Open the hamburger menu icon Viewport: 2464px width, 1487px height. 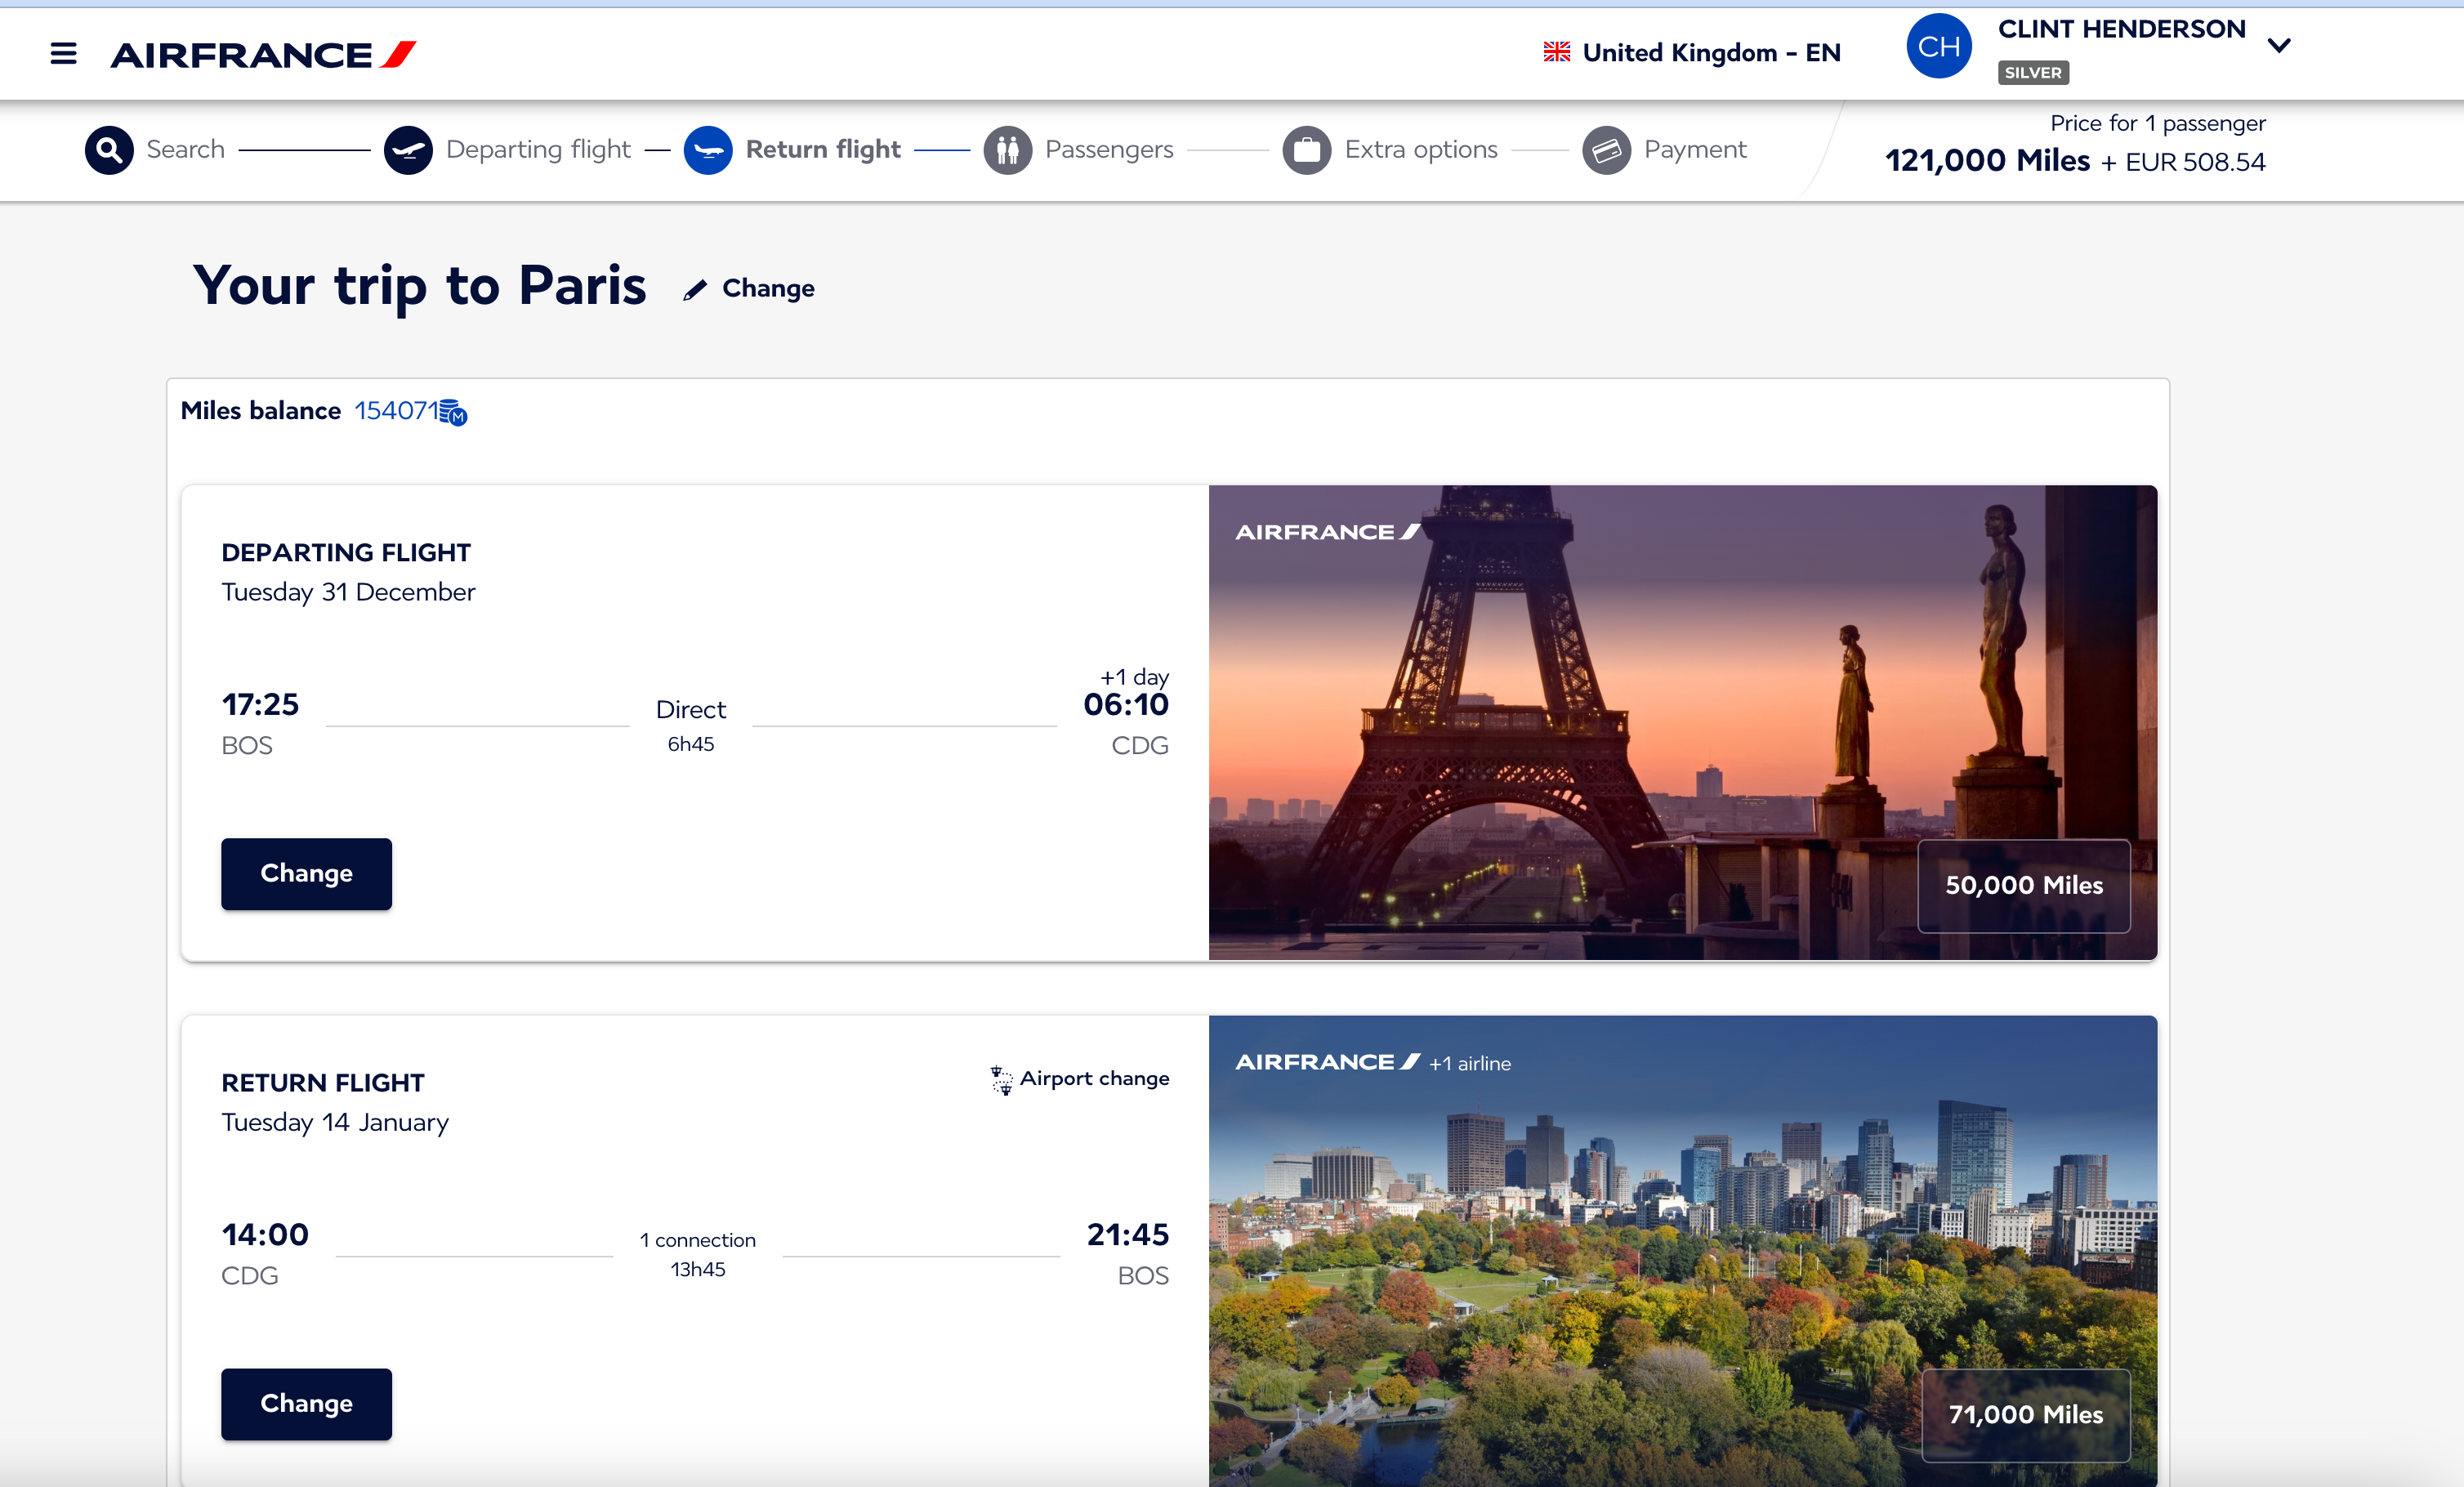coord(63,53)
